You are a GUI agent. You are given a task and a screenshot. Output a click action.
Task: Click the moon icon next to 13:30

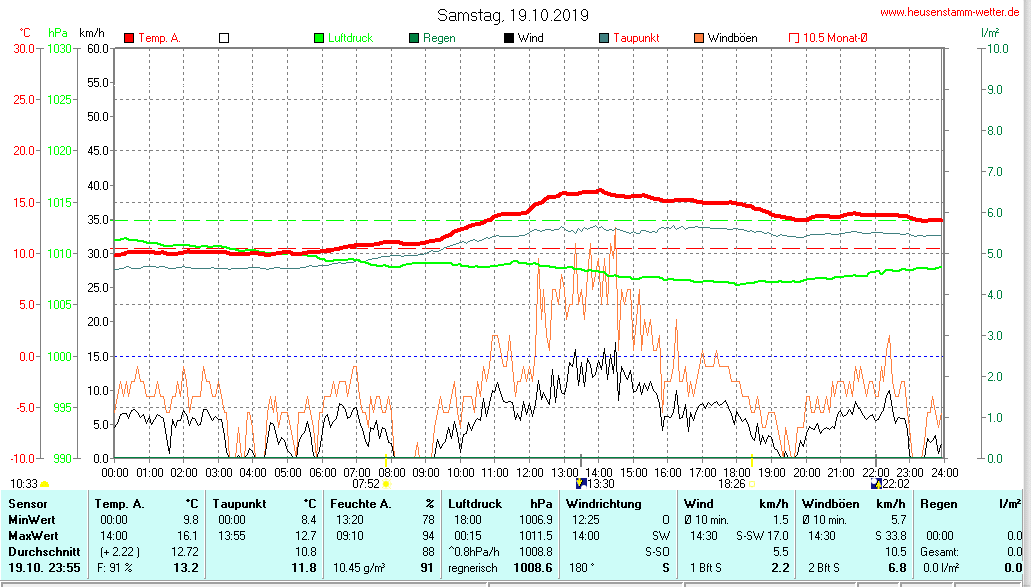(x=581, y=484)
